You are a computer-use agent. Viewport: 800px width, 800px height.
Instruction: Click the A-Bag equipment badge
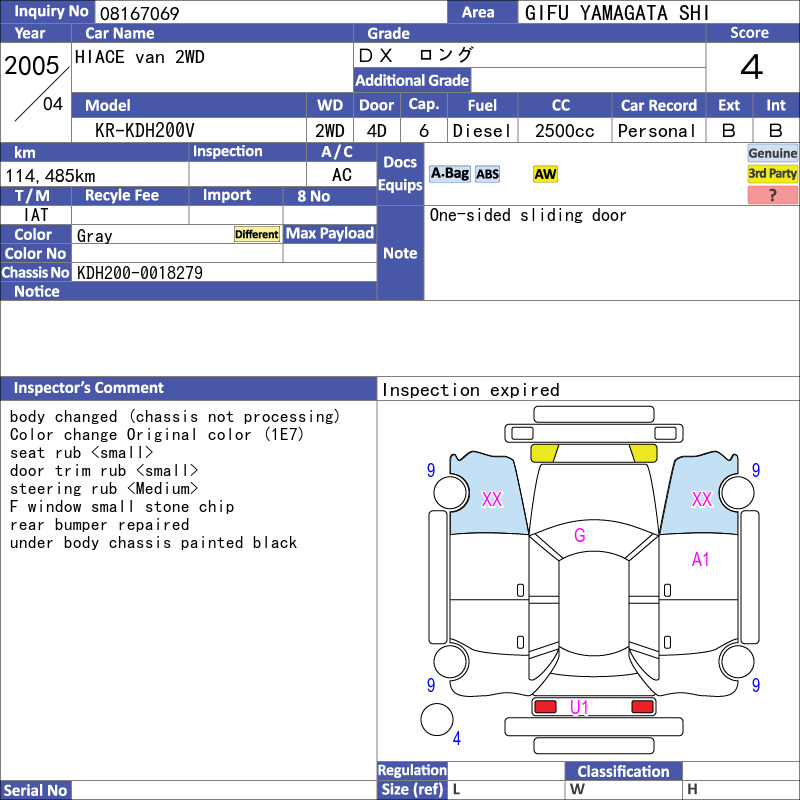(x=449, y=174)
